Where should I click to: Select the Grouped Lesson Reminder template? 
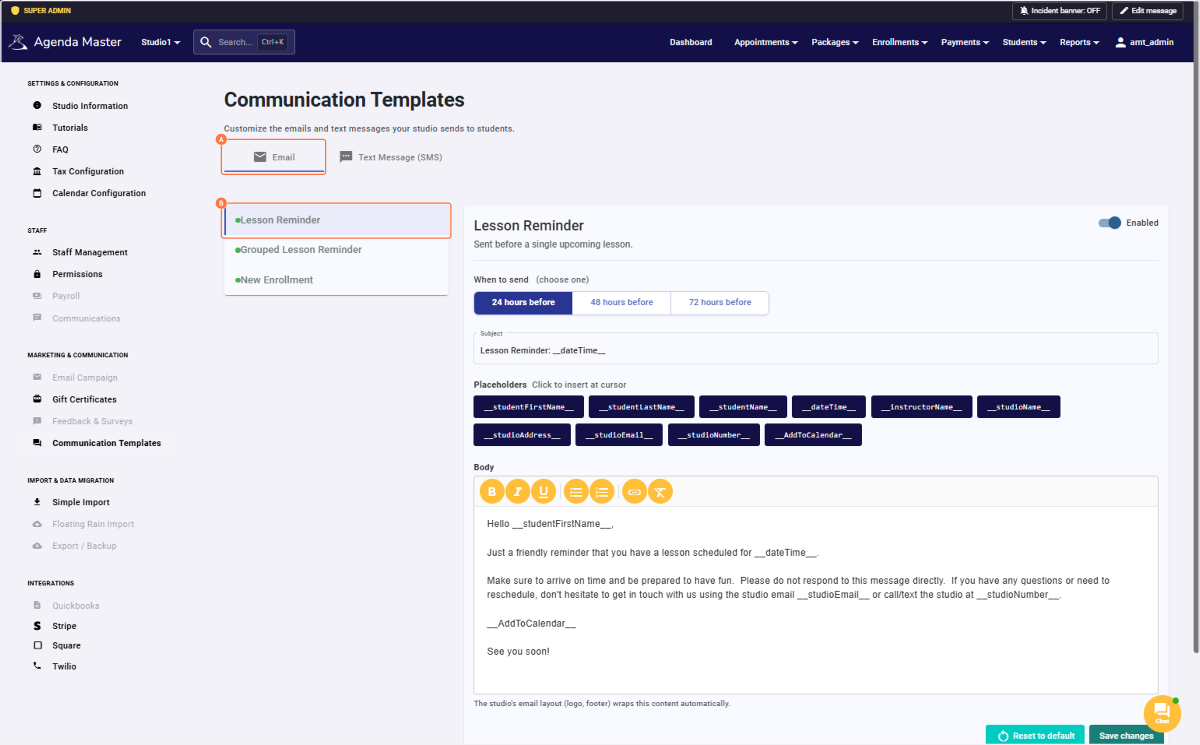coord(336,250)
